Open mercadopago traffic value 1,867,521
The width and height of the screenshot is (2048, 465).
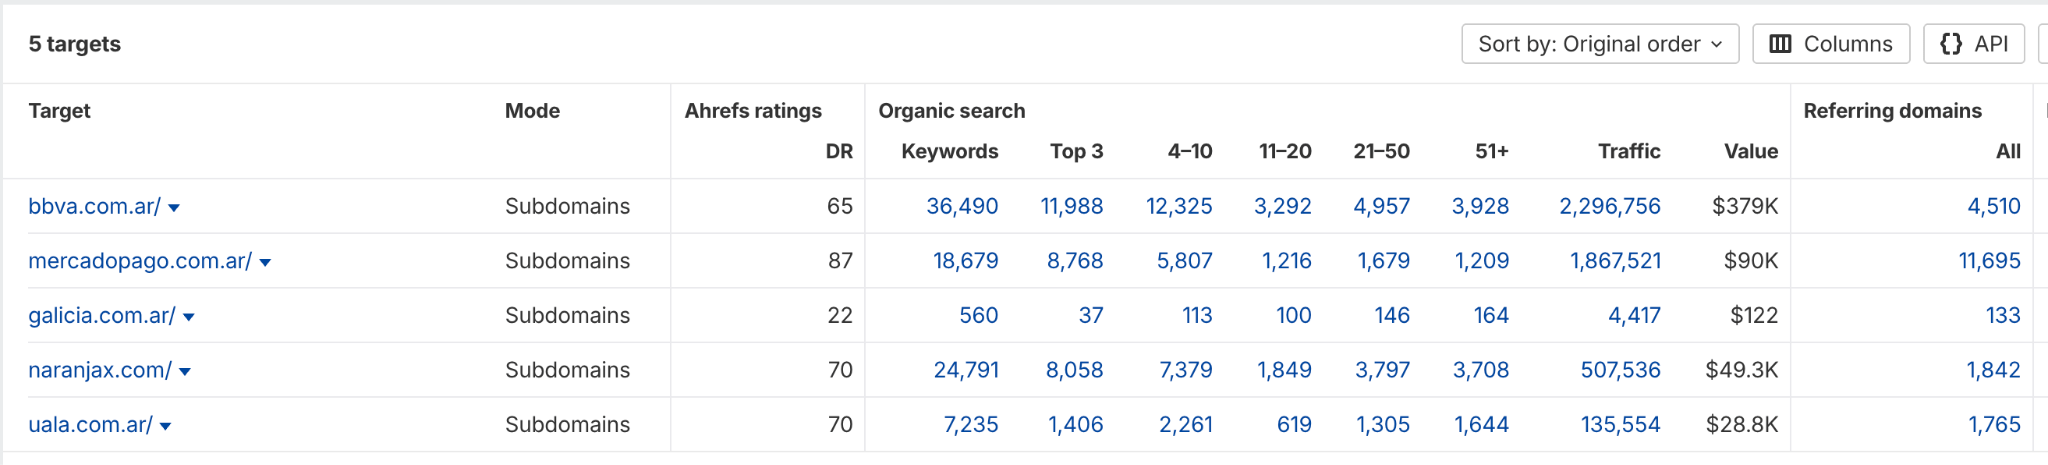1615,261
